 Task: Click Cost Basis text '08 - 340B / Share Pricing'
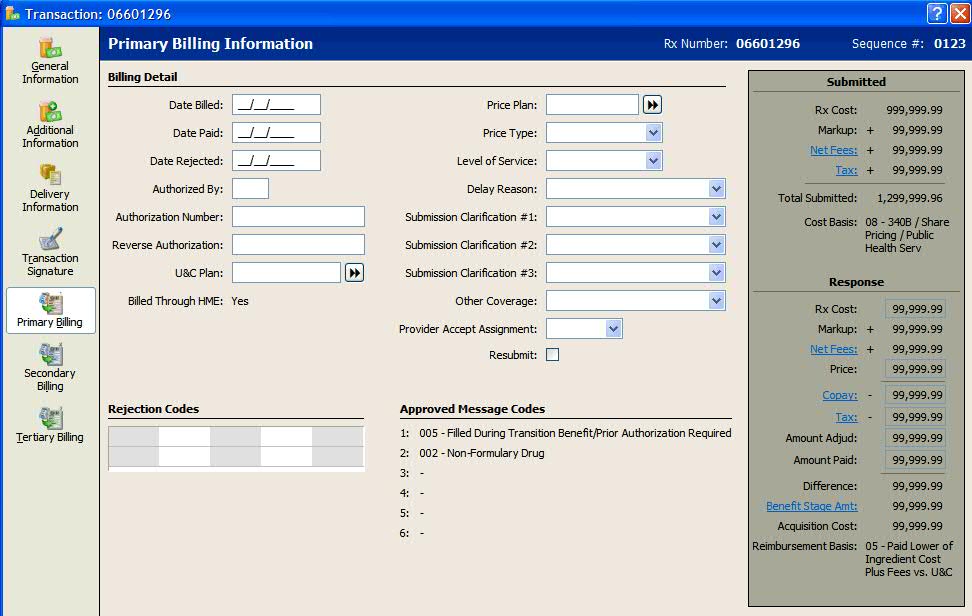907,235
